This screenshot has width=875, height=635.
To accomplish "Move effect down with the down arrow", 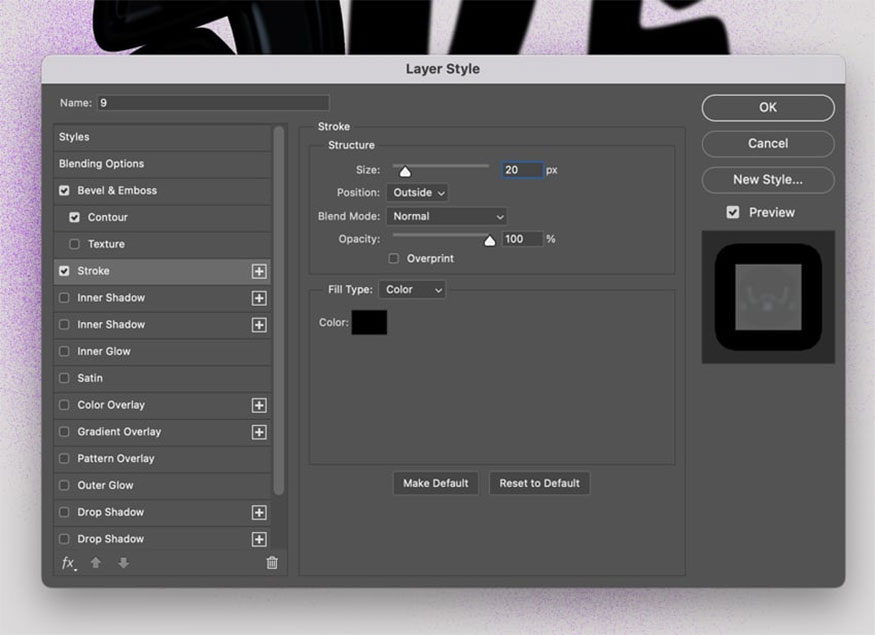I will (x=123, y=563).
